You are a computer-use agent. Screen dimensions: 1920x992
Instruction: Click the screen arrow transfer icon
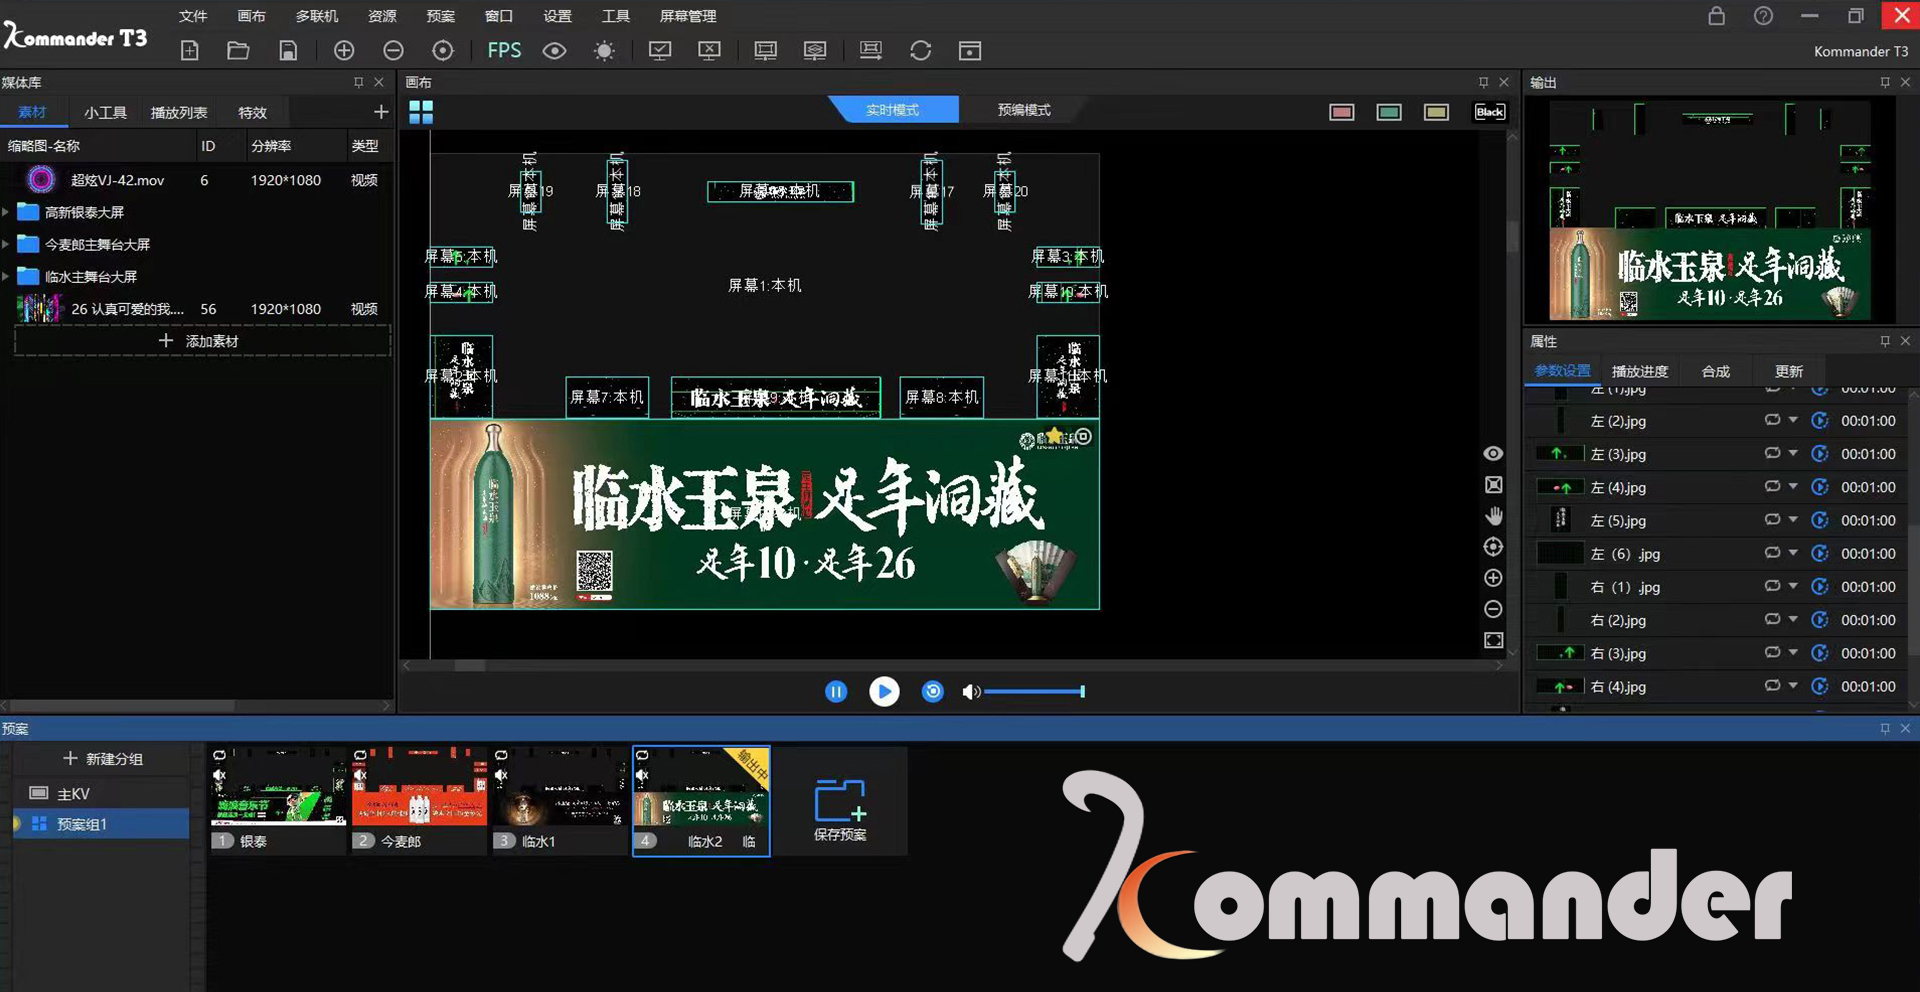pyautogui.click(x=871, y=50)
